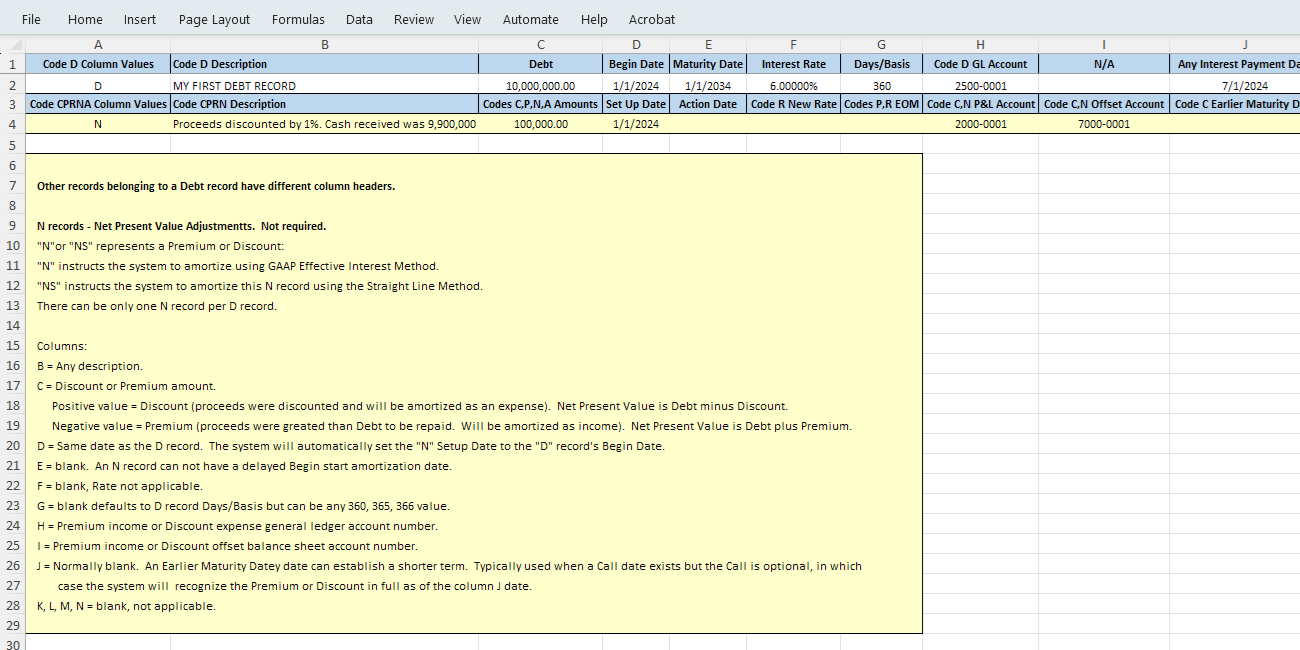The width and height of the screenshot is (1300, 650).
Task: Select the 'Debt' header cell
Action: click(541, 64)
